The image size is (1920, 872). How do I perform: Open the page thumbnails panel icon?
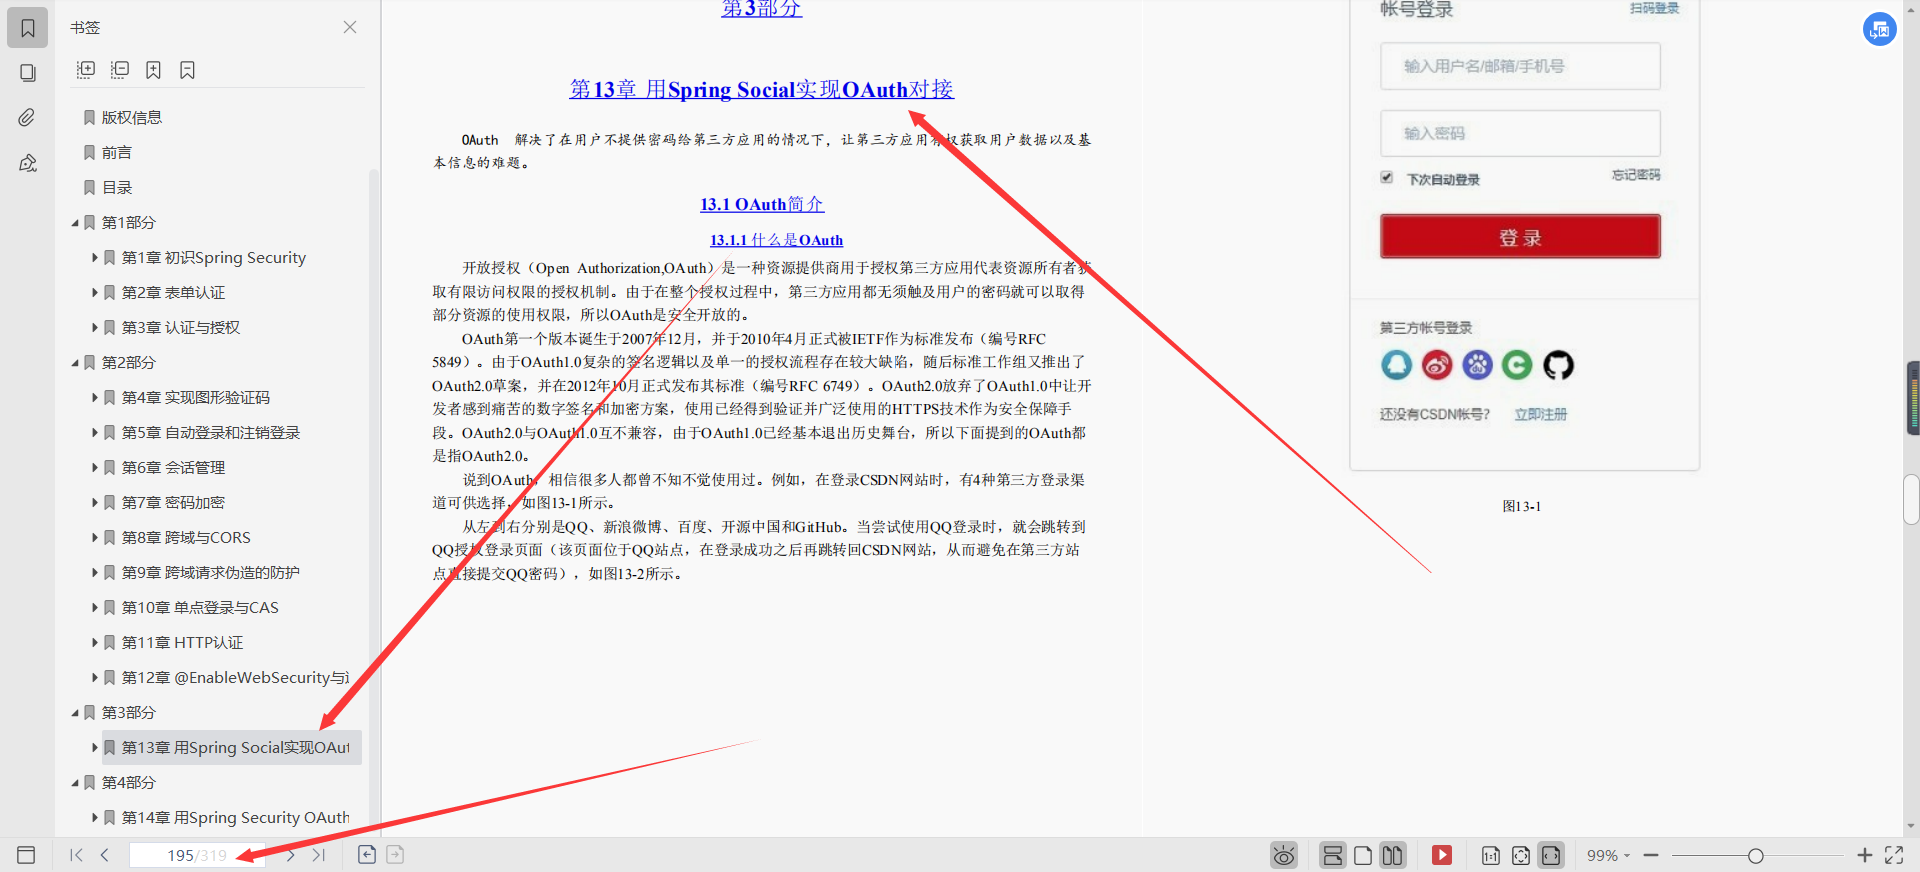click(x=28, y=73)
